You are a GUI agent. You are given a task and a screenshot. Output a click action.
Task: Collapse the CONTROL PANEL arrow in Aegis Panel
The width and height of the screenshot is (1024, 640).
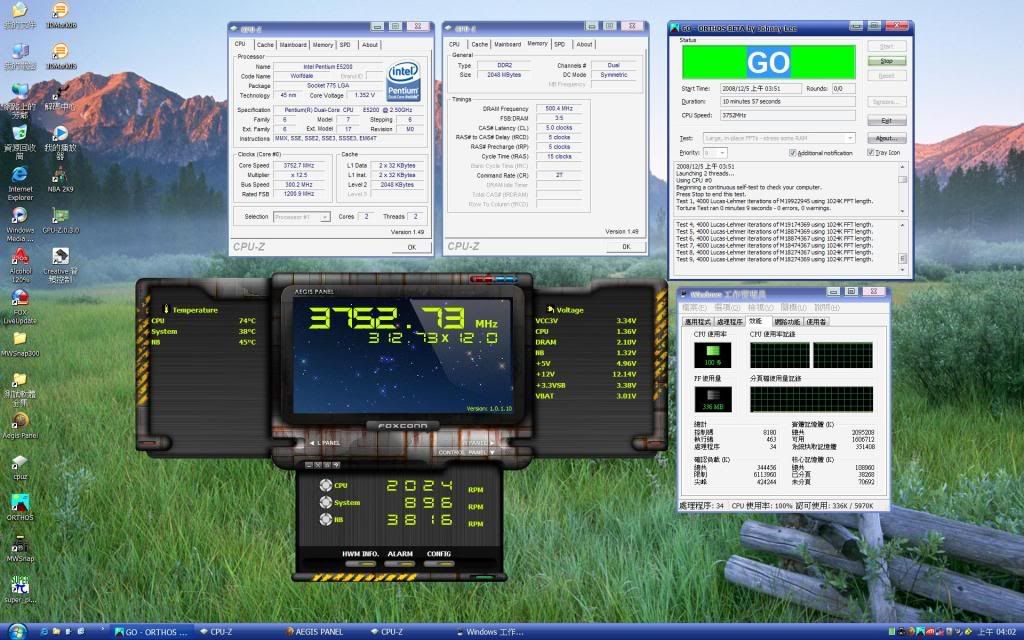click(492, 452)
